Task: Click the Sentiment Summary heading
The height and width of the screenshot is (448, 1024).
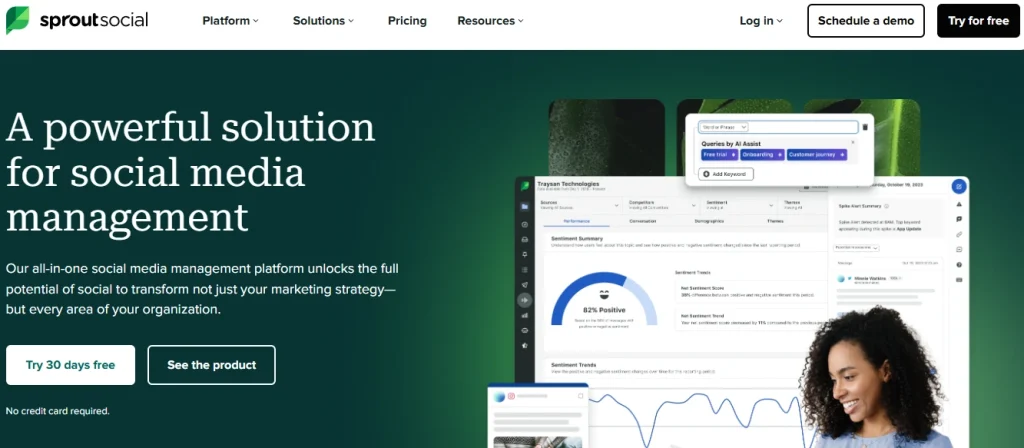Action: click(577, 239)
